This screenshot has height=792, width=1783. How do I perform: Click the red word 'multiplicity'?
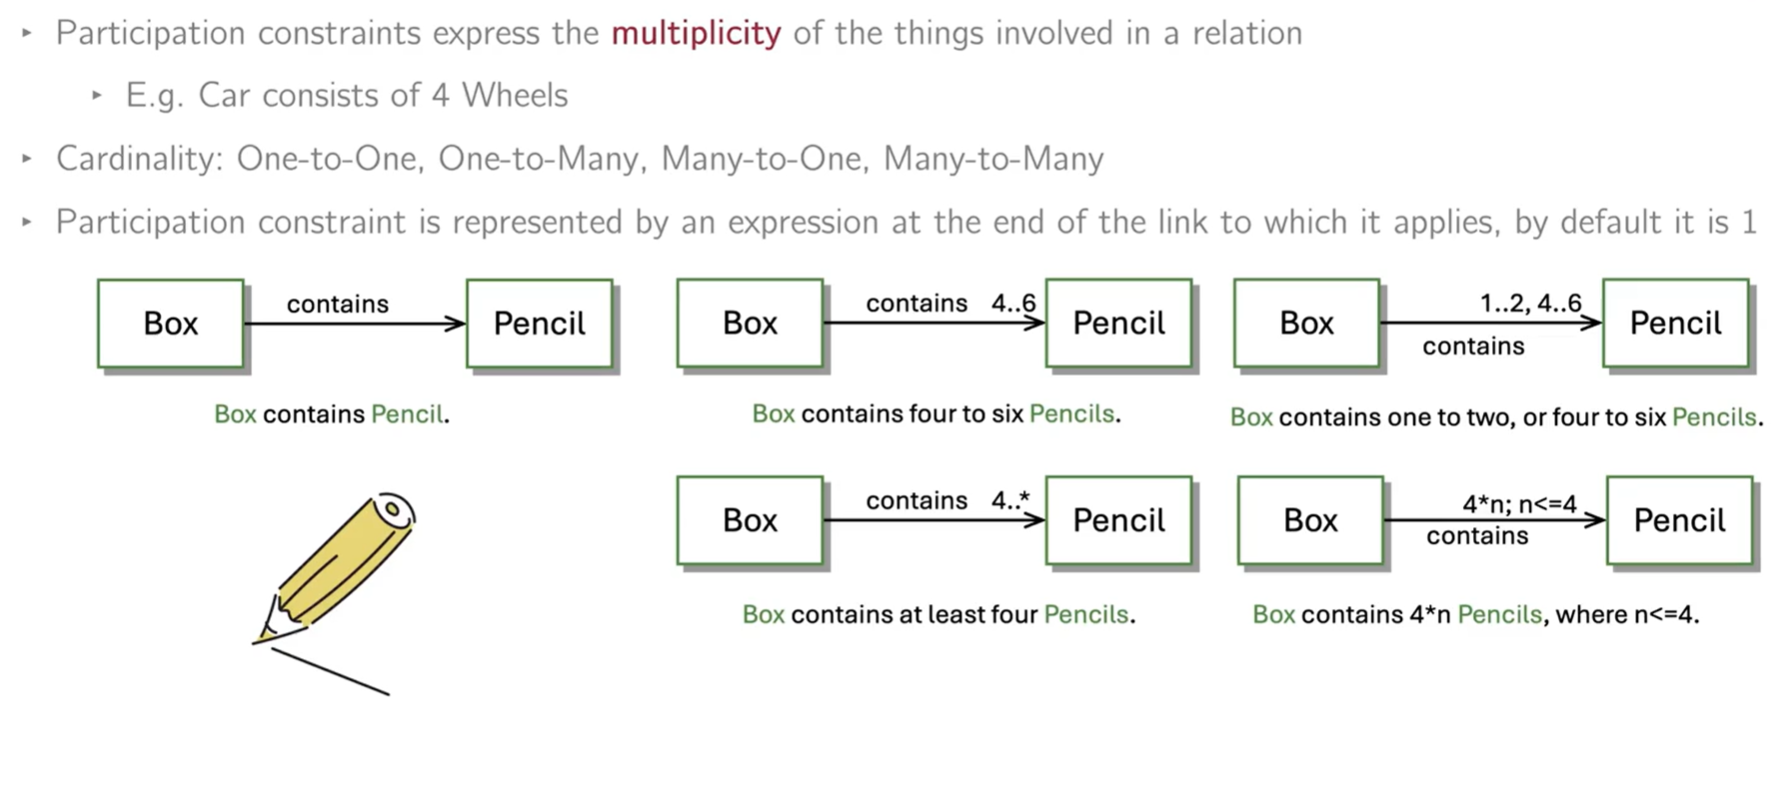click(x=696, y=34)
